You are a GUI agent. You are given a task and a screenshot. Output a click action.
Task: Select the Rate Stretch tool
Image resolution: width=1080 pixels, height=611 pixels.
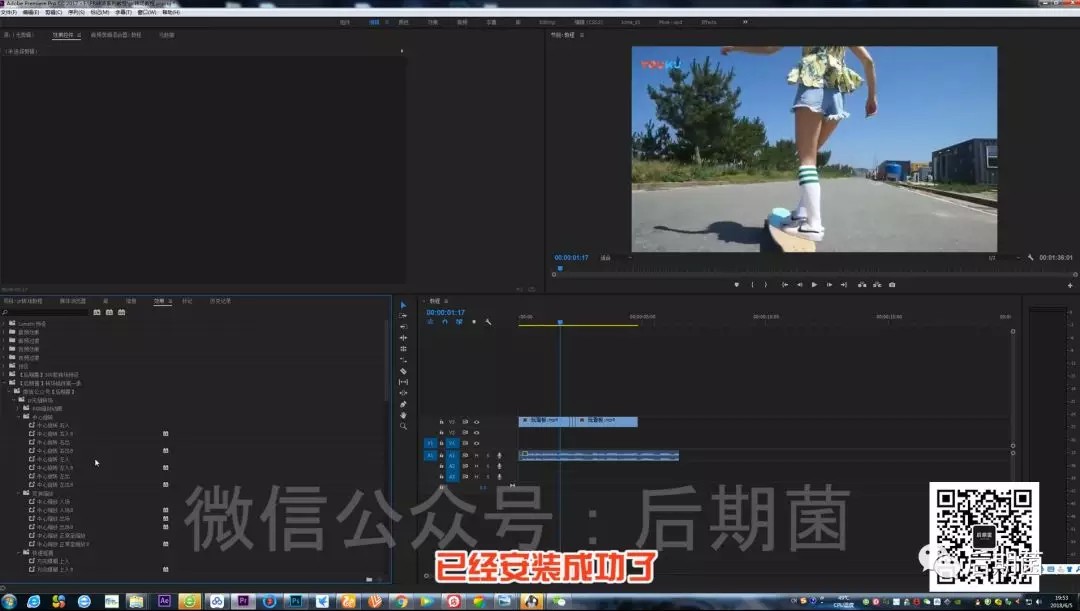[403, 360]
